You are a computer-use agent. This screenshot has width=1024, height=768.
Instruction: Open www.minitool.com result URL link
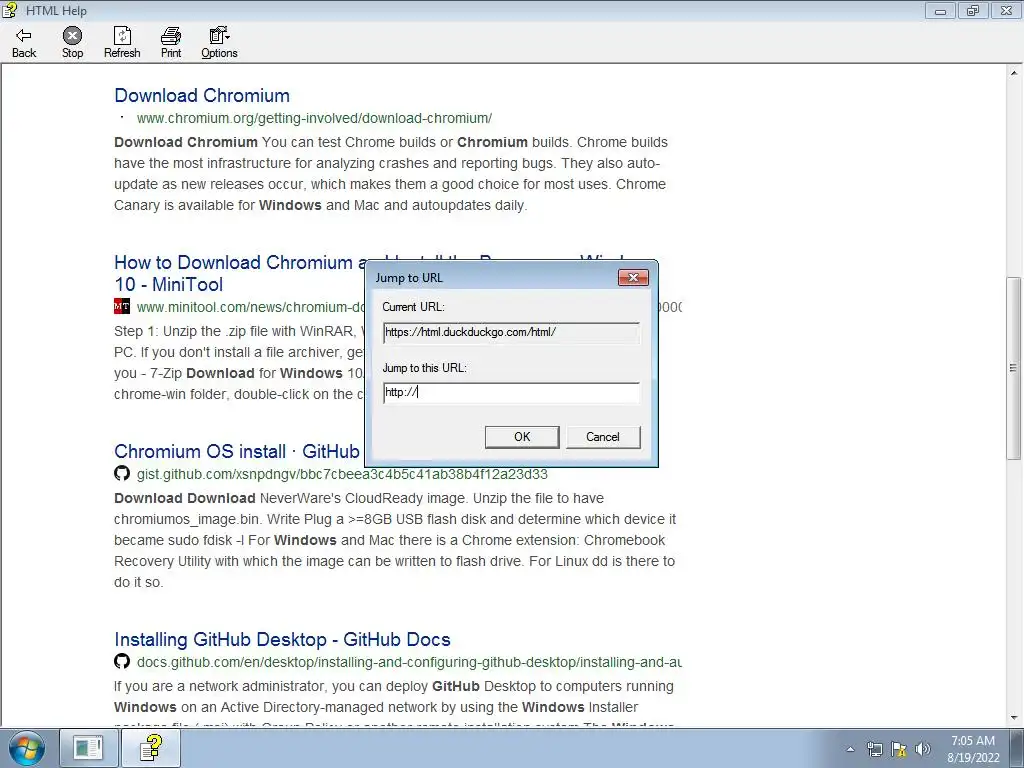(x=251, y=307)
